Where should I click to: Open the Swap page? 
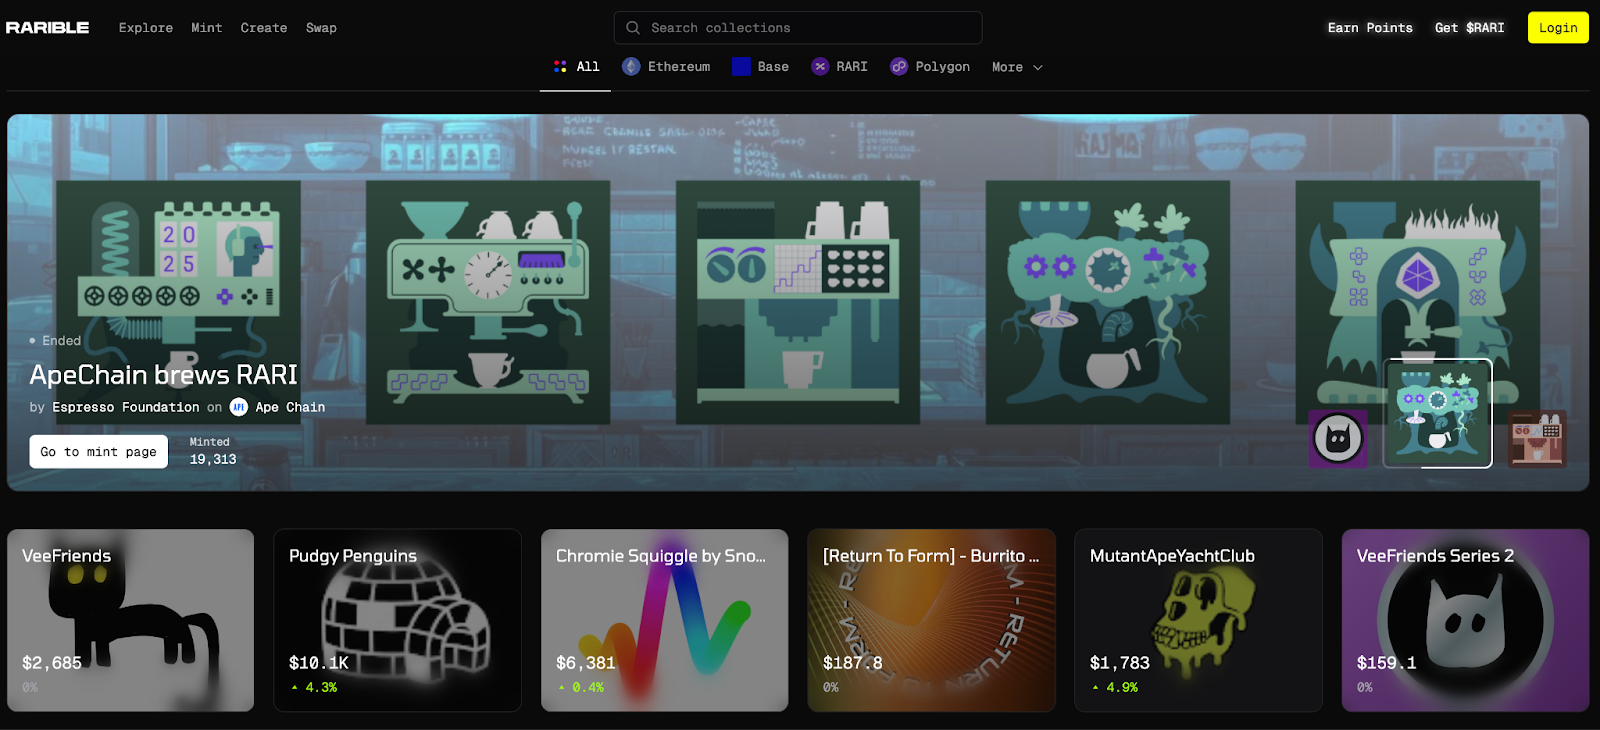click(321, 28)
